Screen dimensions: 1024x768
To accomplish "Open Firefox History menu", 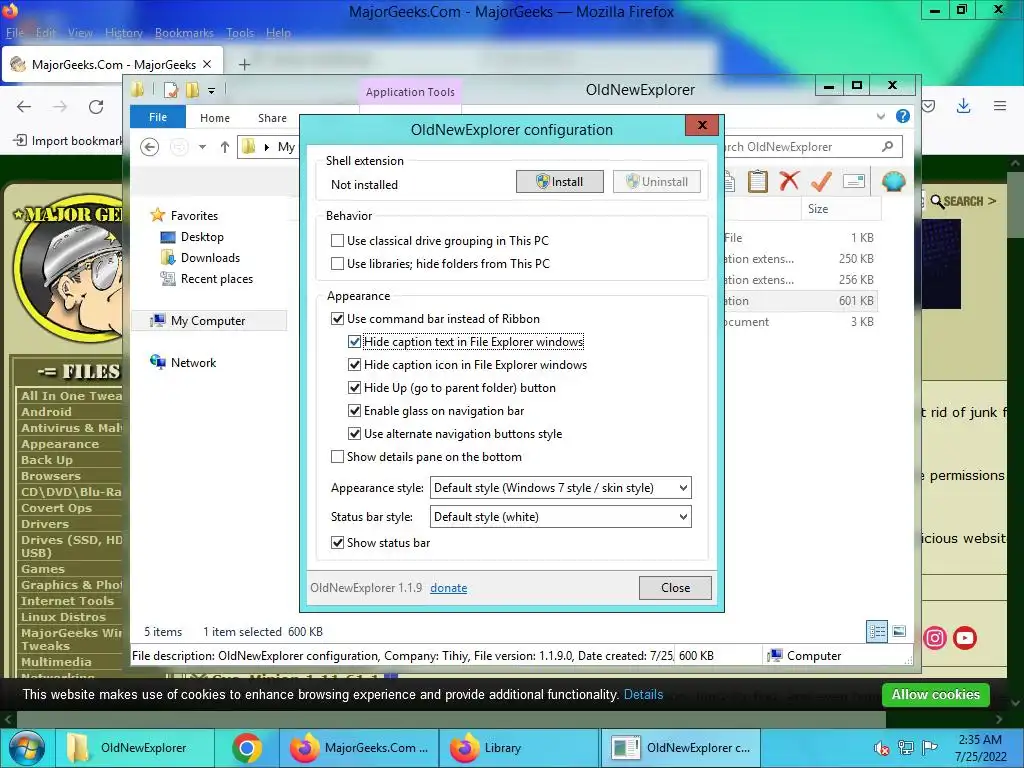I will pos(123,33).
